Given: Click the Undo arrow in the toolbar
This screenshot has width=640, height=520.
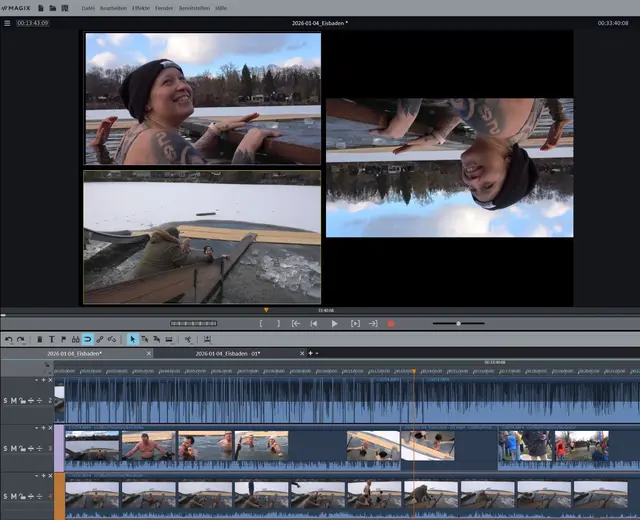Looking at the screenshot, I should coord(8,339).
